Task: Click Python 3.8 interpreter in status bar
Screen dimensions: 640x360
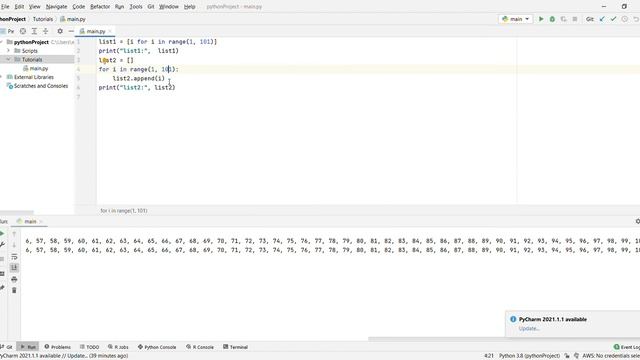Action: (x=529, y=356)
